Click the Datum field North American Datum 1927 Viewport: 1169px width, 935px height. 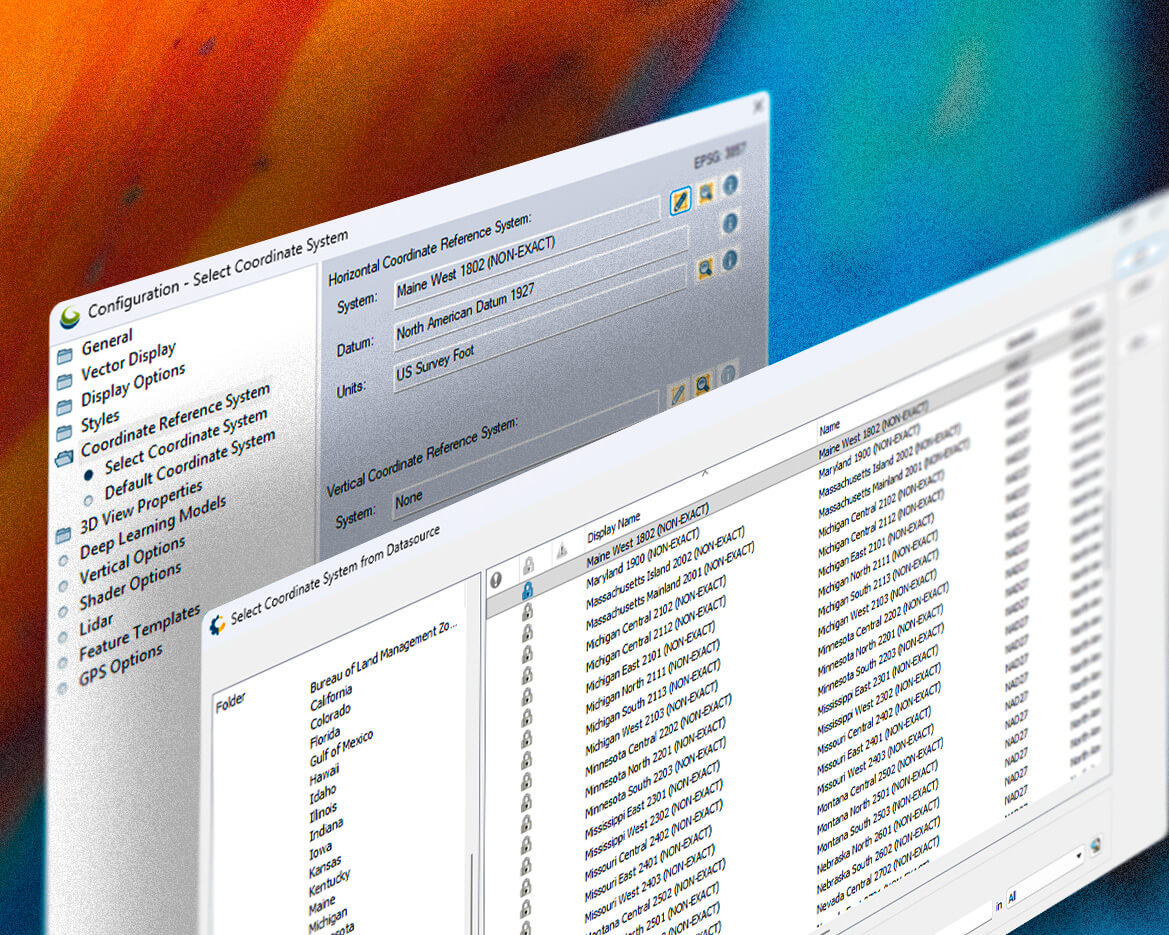pyautogui.click(x=540, y=287)
